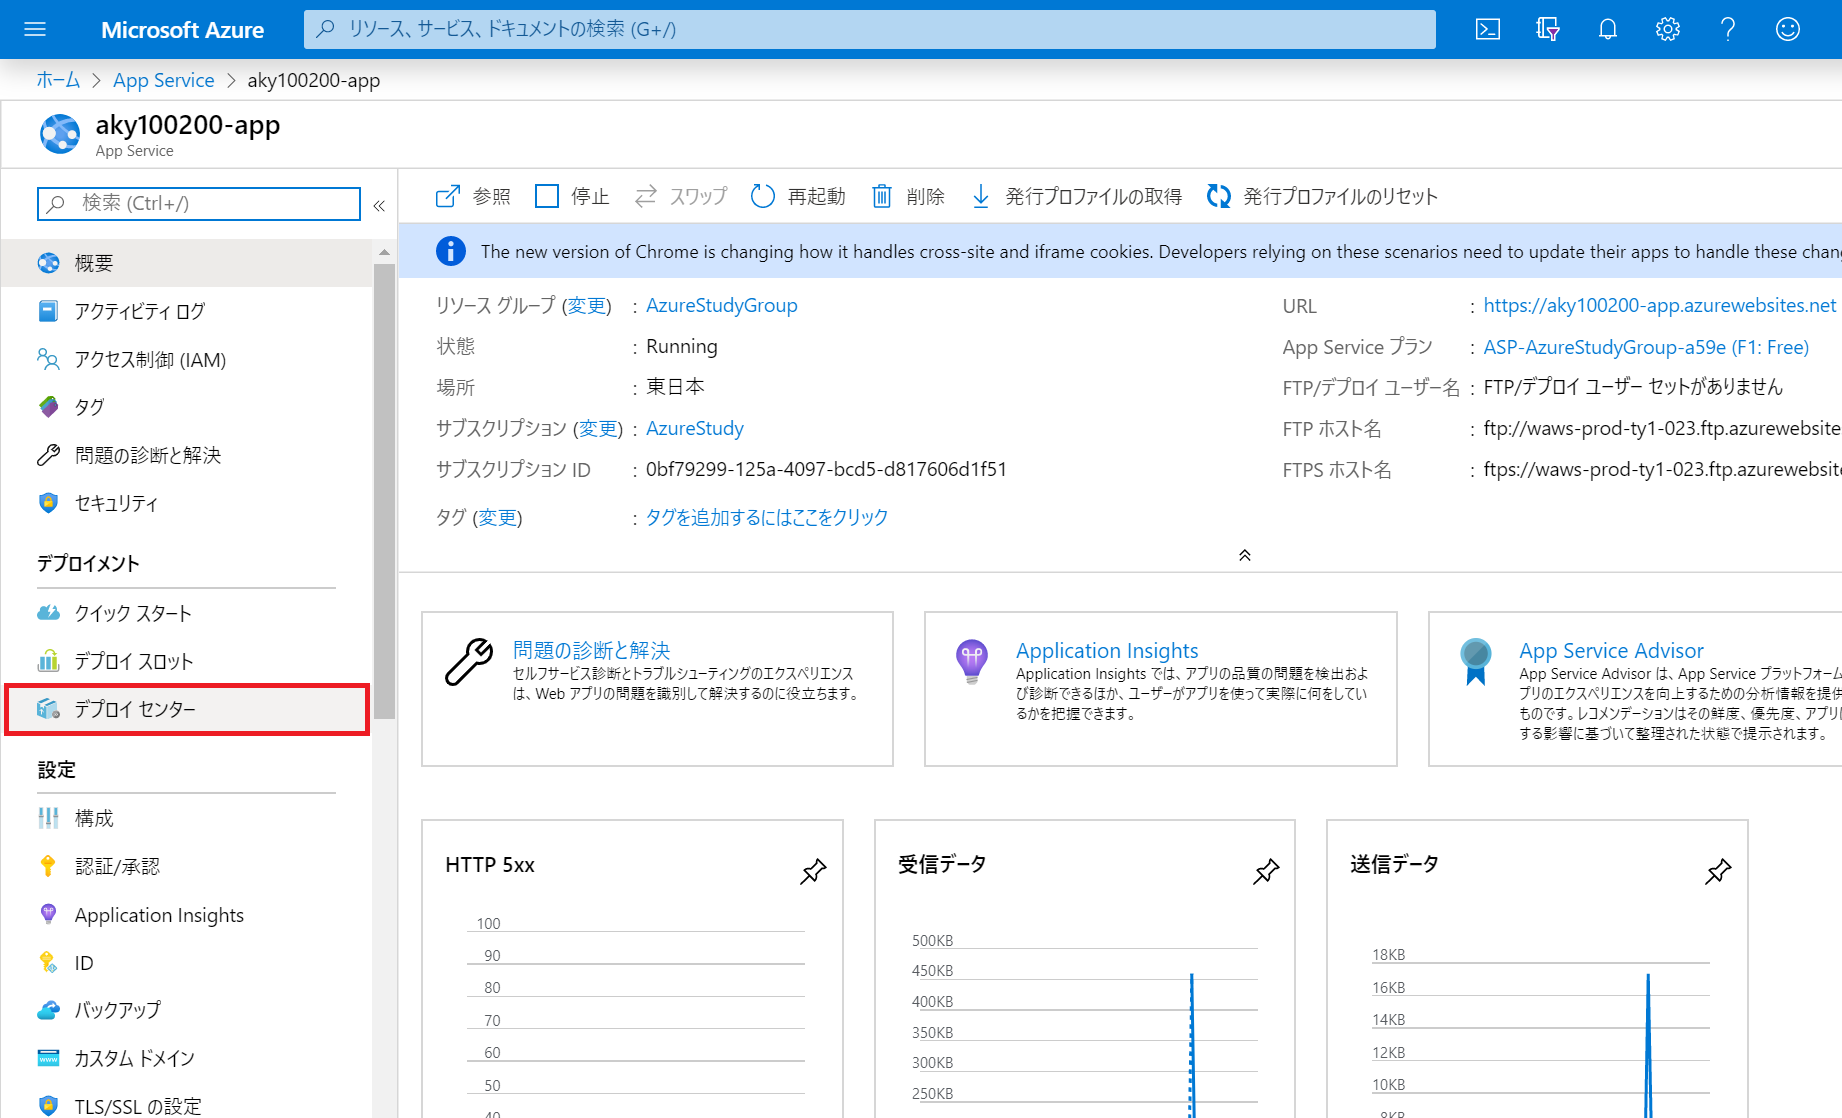The height and width of the screenshot is (1118, 1842).
Task: Focus the sidebar 検索 (Ctrl+/) box
Action: (199, 203)
